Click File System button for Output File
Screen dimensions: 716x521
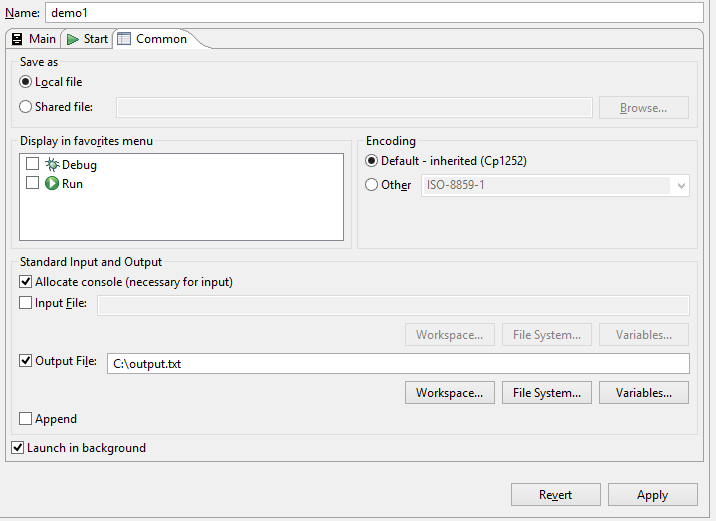[547, 393]
